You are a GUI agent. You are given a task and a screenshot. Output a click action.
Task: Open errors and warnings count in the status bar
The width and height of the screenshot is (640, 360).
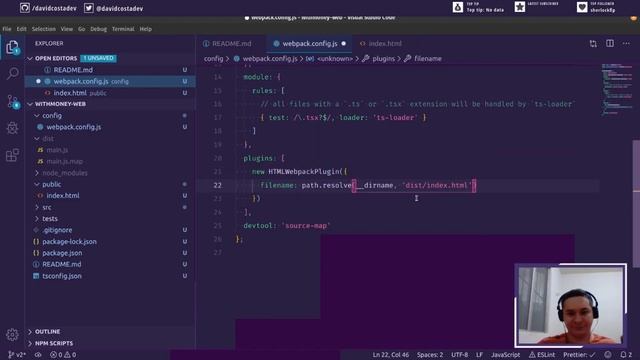(x=63, y=355)
